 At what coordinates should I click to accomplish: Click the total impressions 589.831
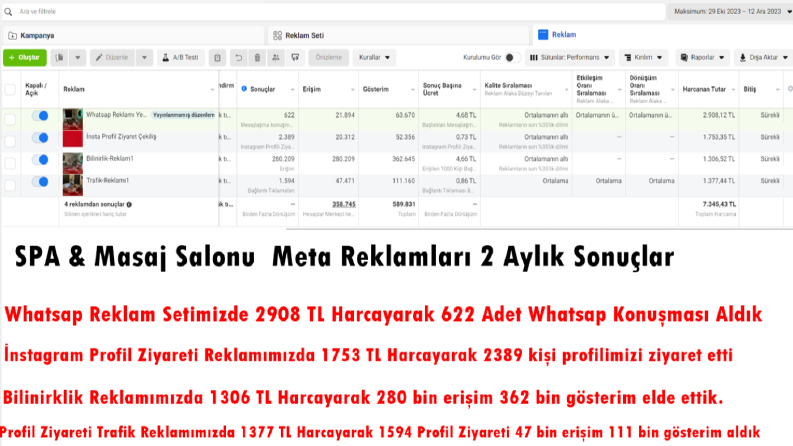coord(404,204)
